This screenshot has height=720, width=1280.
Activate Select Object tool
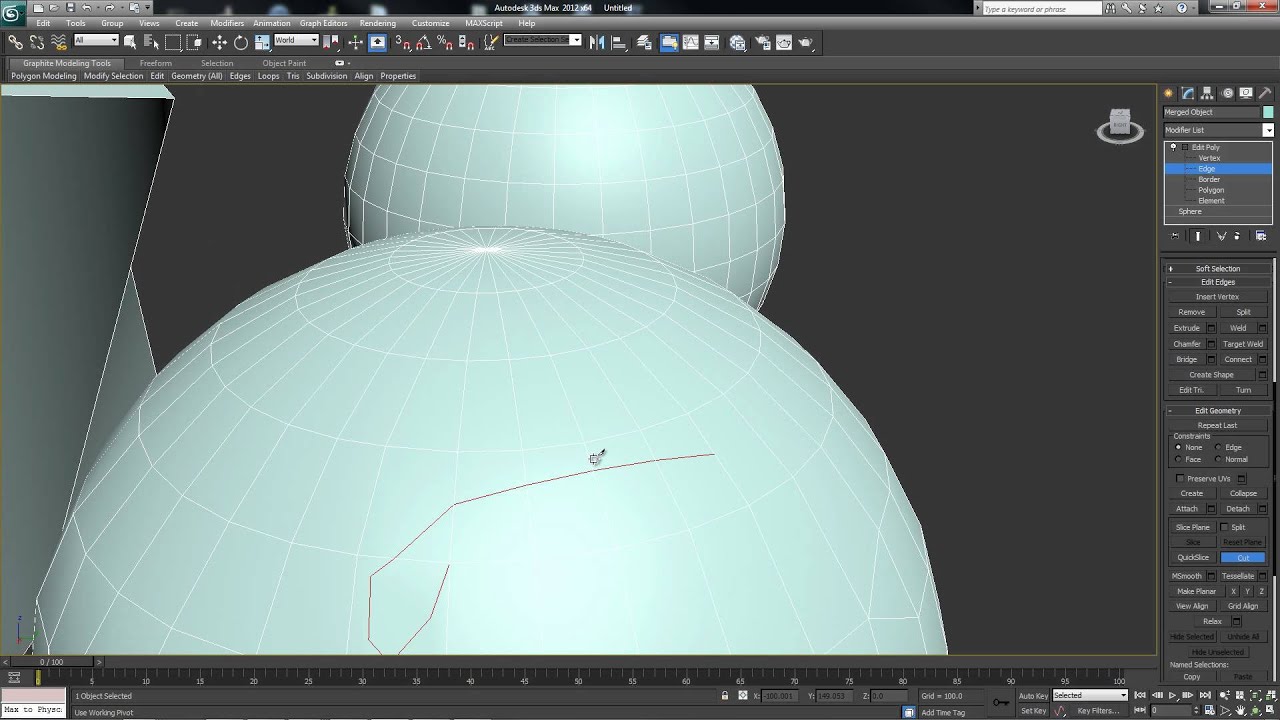pos(131,42)
